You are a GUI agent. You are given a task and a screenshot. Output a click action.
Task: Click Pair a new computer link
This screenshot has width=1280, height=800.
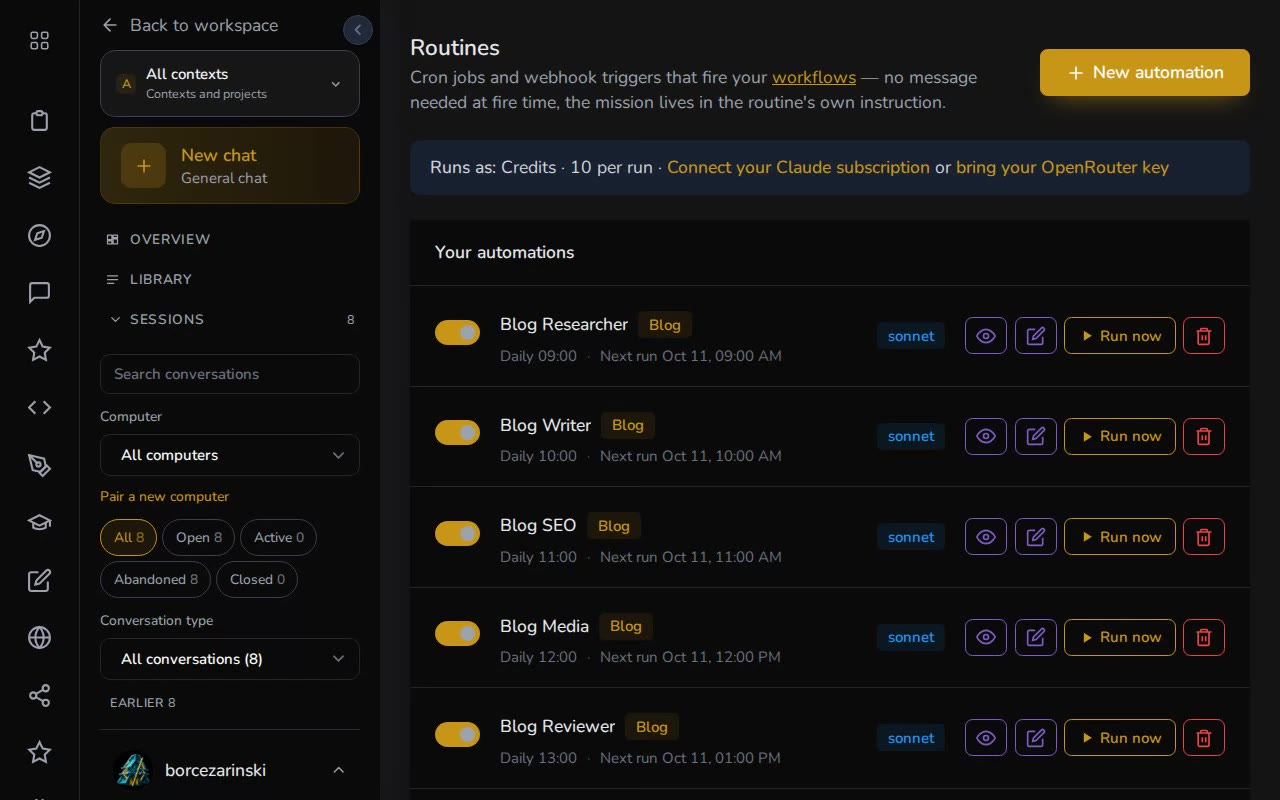165,496
